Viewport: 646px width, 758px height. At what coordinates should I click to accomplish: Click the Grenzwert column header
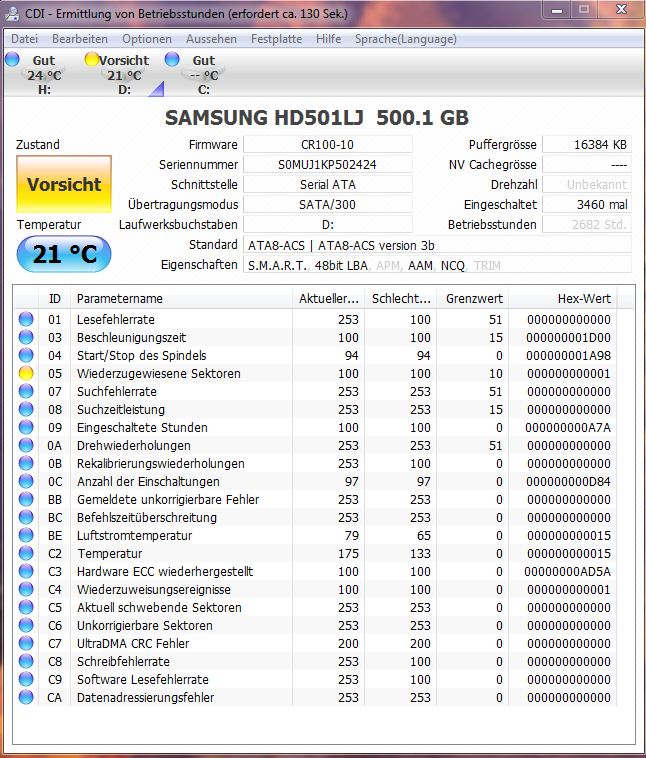pyautogui.click(x=473, y=299)
